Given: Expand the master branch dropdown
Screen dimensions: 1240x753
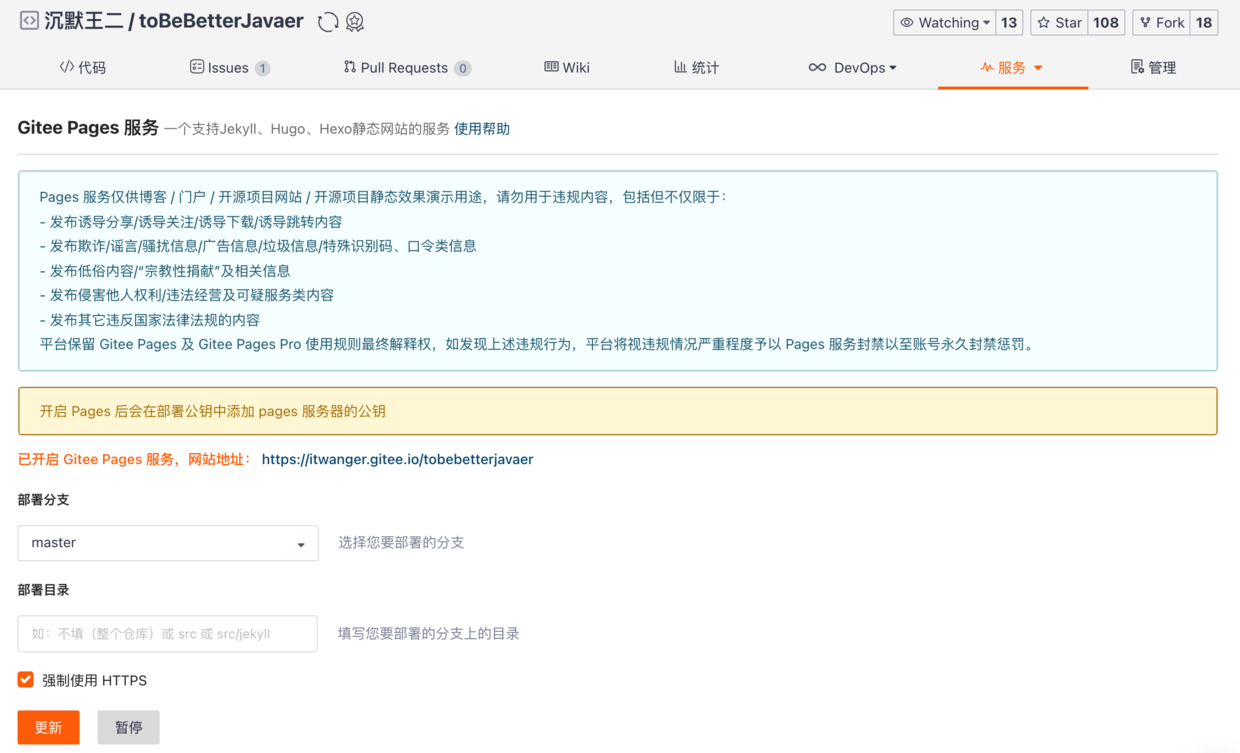Looking at the screenshot, I should [x=168, y=543].
